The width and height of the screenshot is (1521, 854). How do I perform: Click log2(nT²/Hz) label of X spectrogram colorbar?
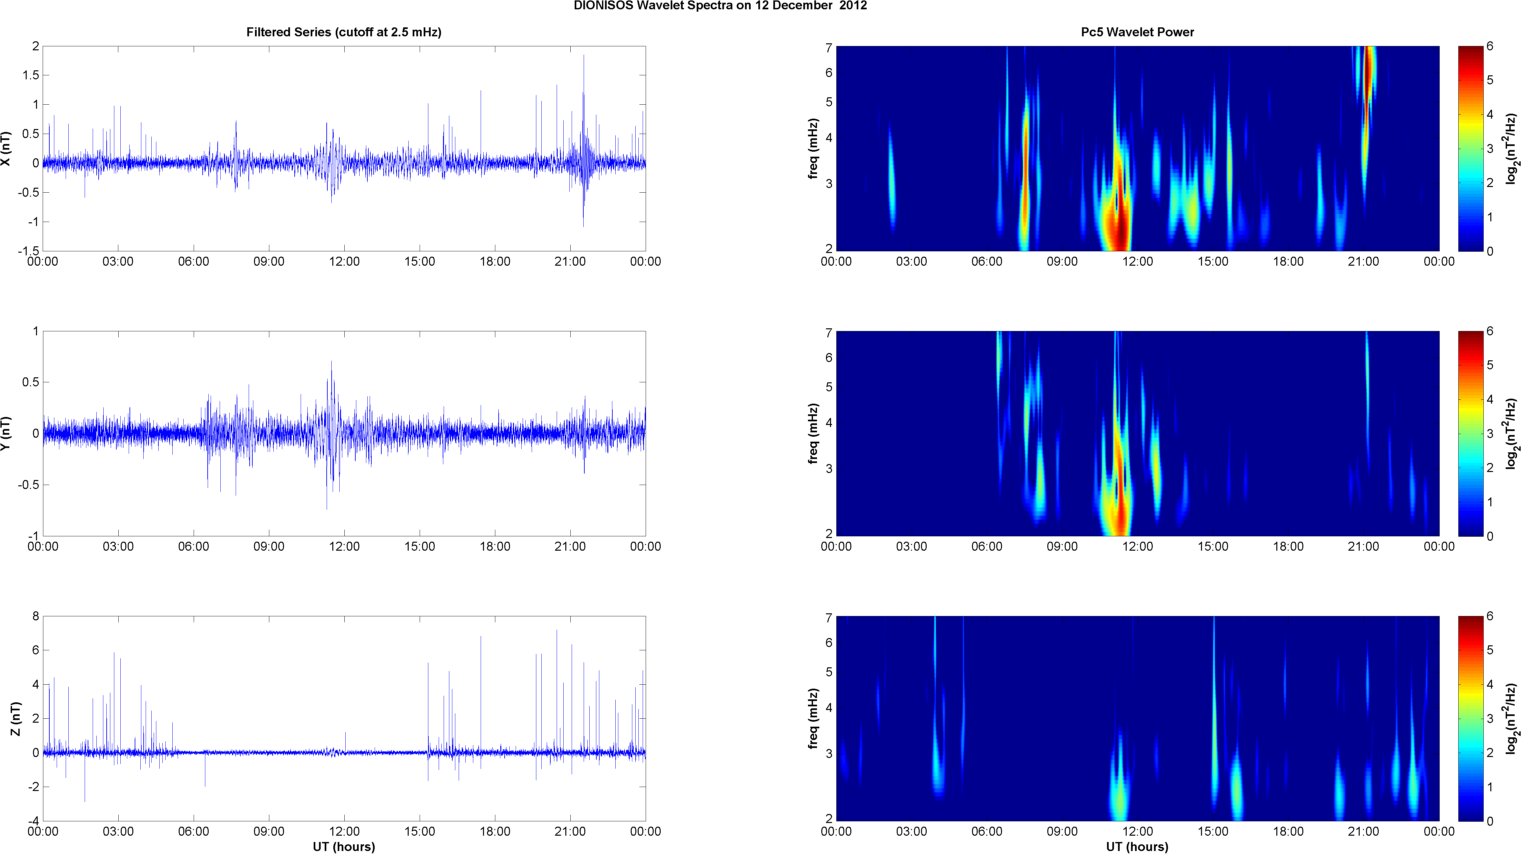click(1512, 148)
